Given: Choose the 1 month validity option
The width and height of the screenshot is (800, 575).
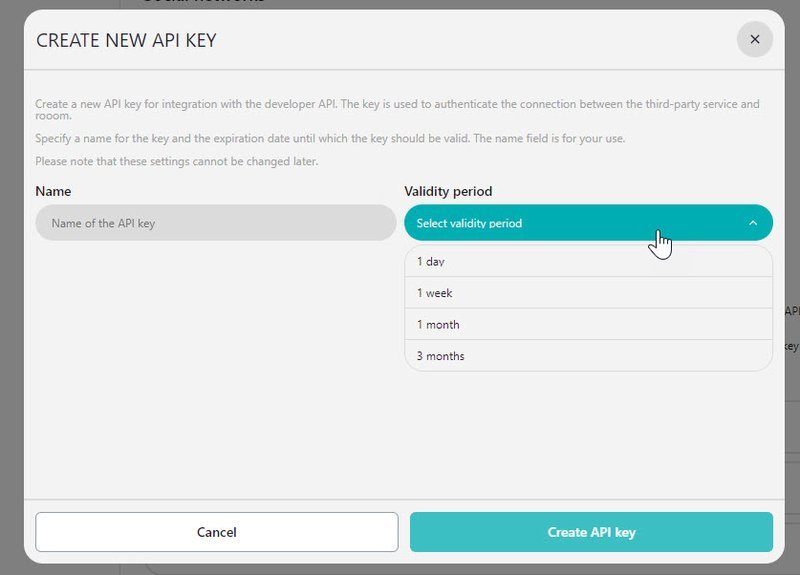Looking at the screenshot, I should [x=588, y=324].
